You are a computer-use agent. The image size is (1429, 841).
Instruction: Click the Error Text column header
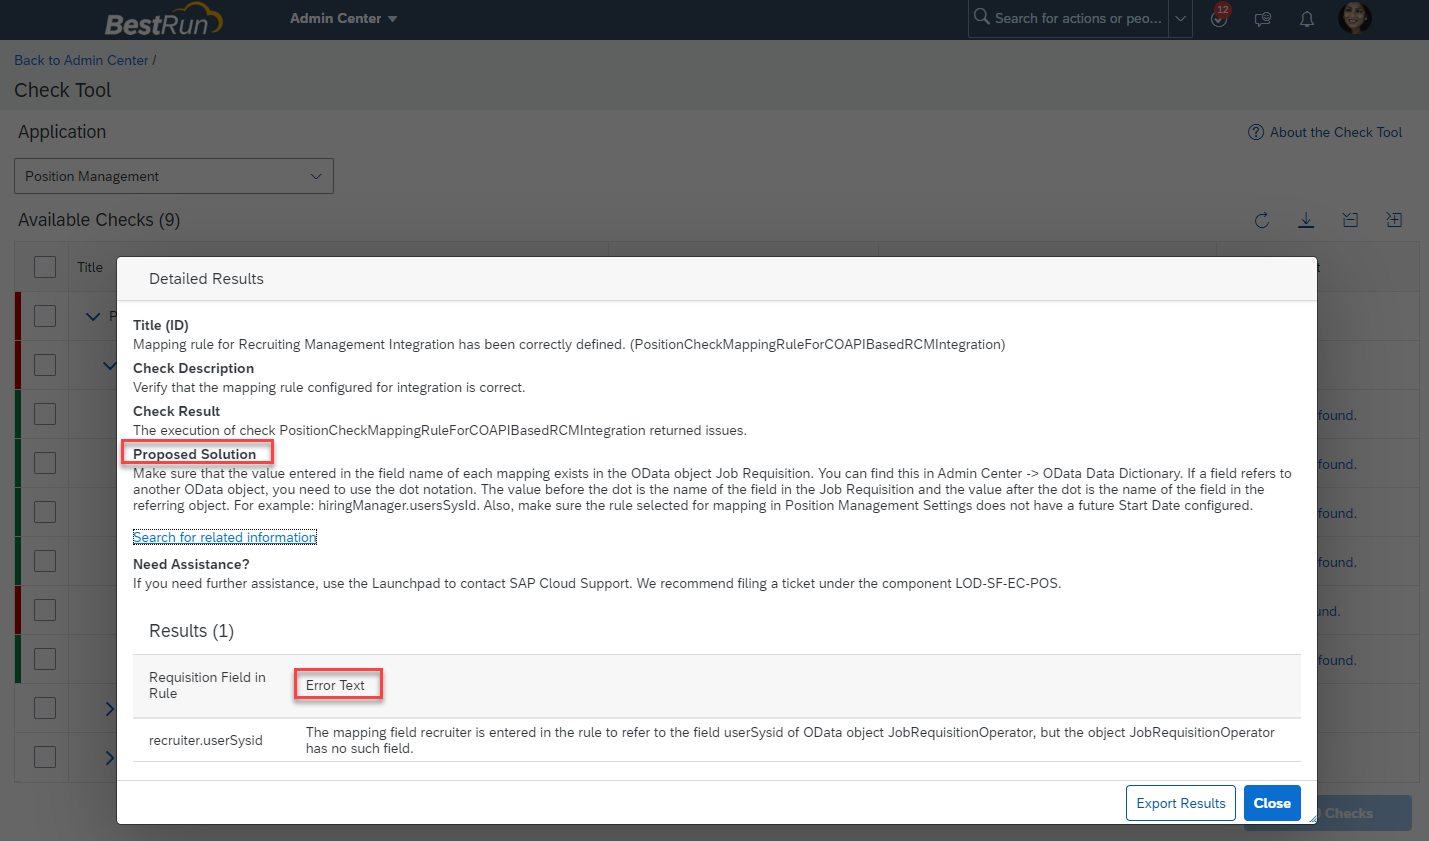[x=335, y=685]
